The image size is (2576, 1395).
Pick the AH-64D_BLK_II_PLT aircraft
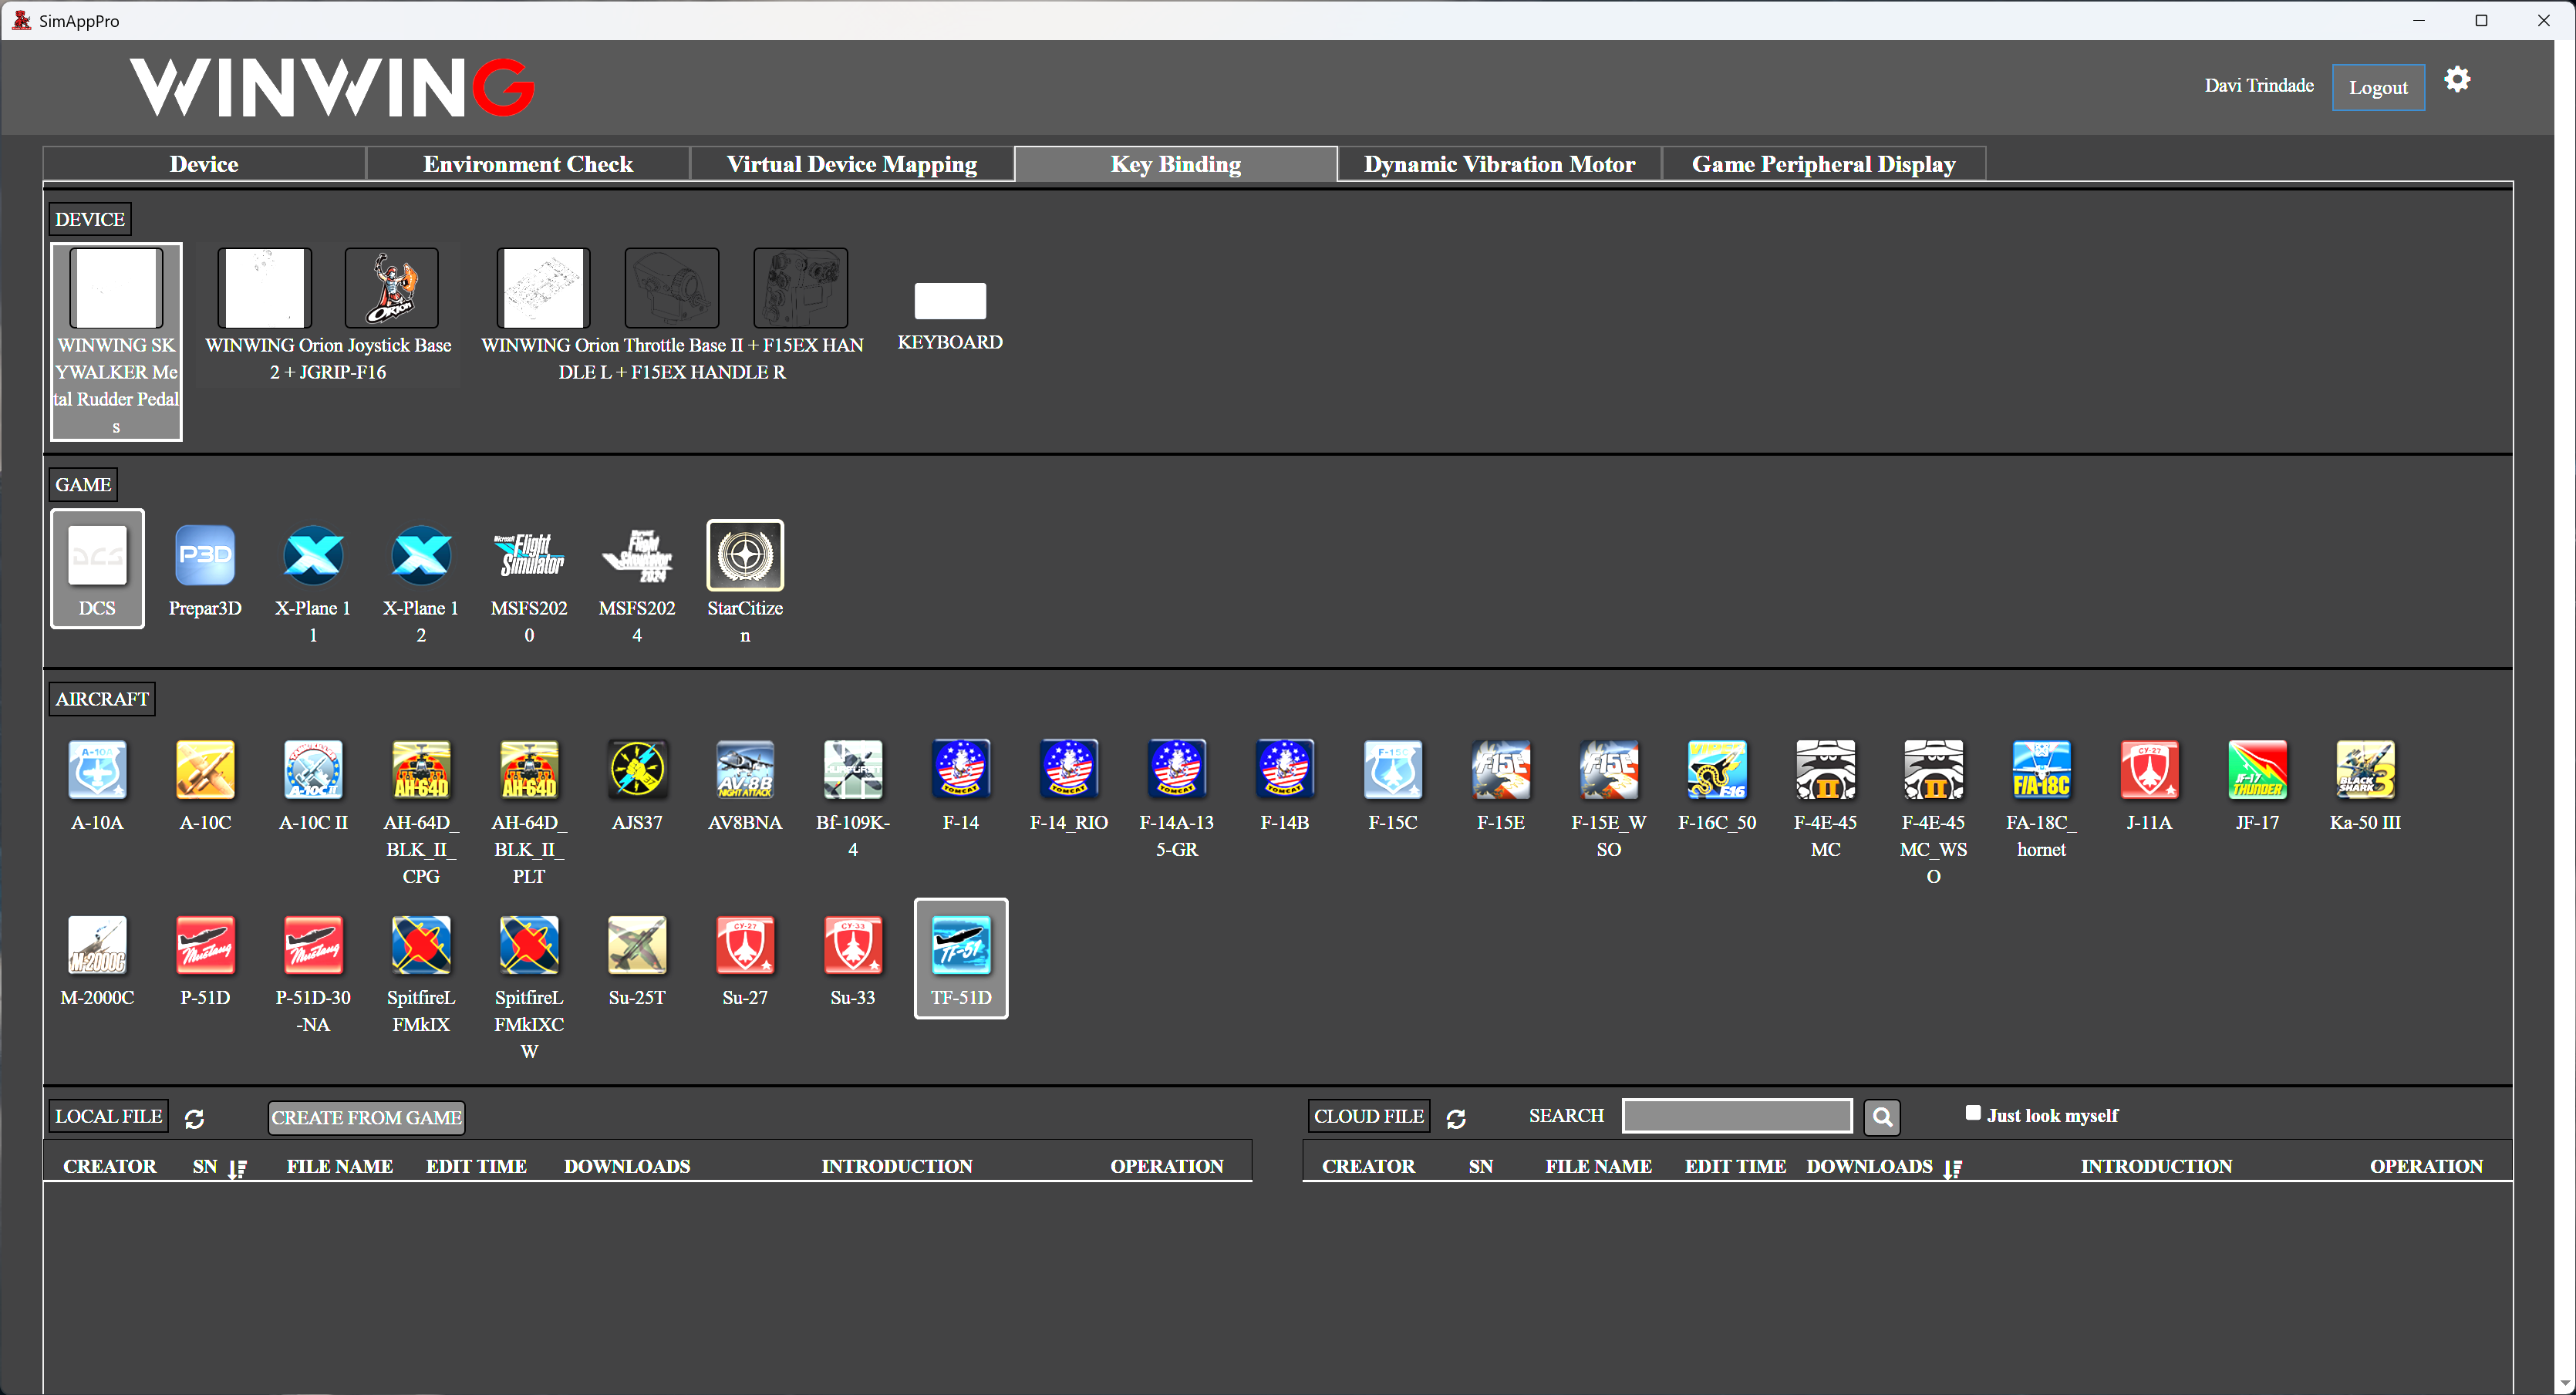(x=529, y=770)
